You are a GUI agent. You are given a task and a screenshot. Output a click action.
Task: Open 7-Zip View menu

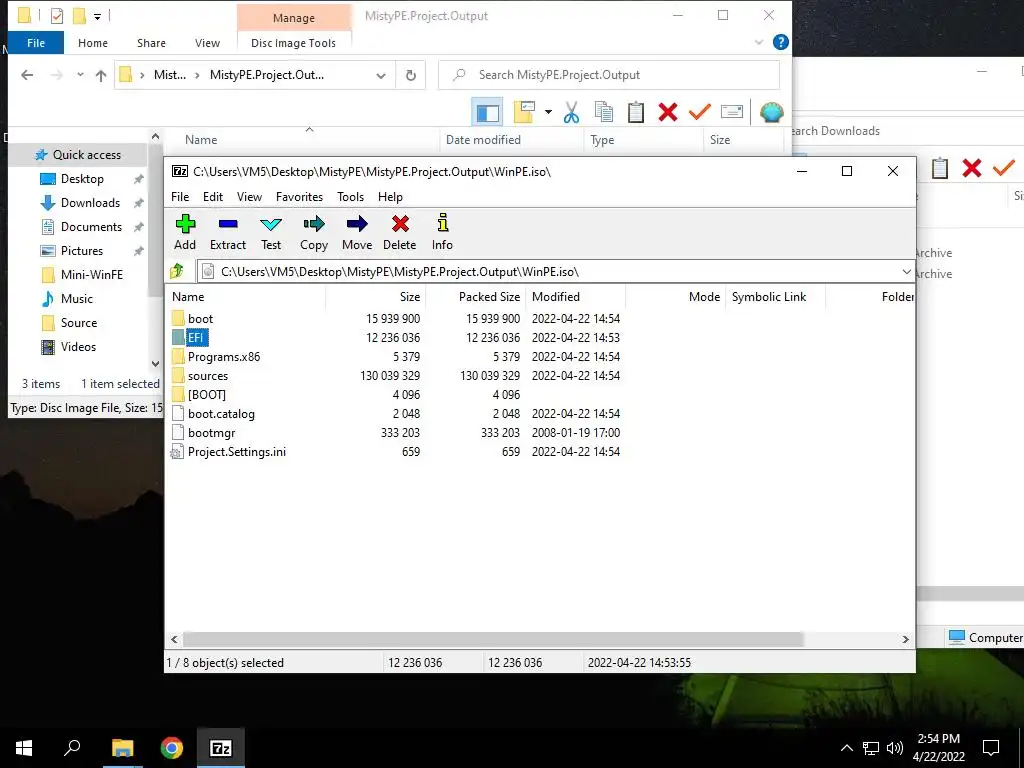coord(249,197)
